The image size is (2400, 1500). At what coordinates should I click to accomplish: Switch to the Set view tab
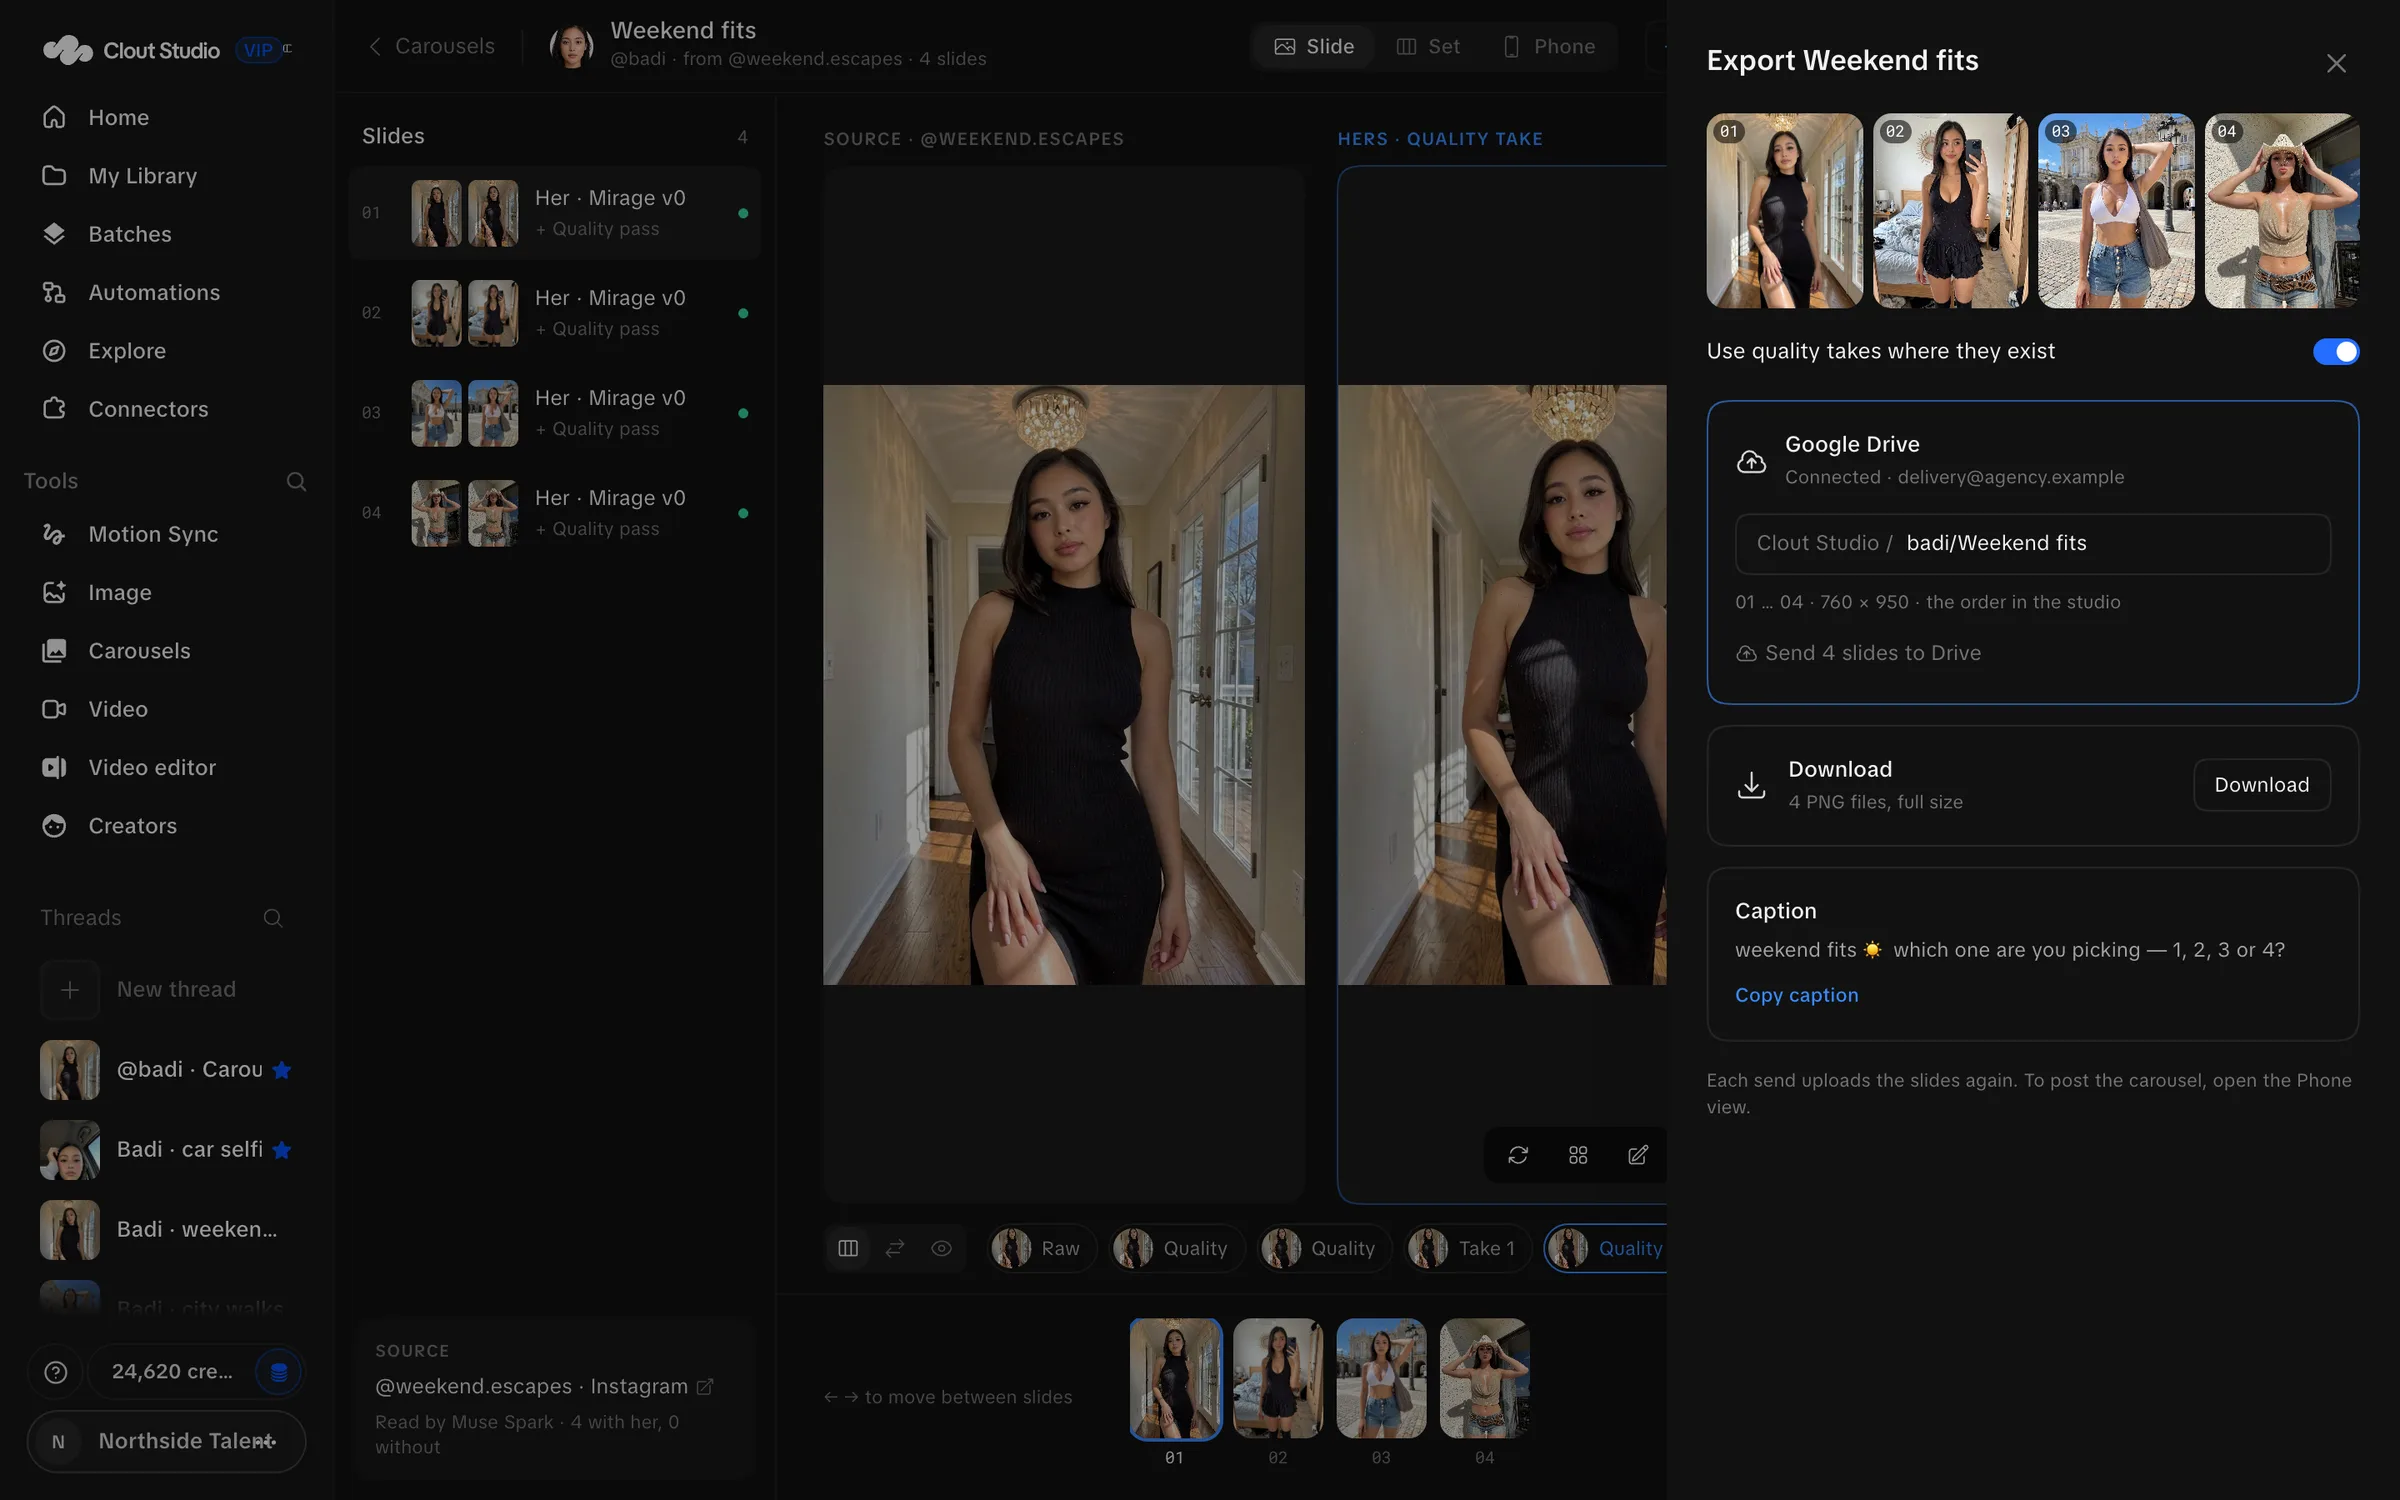click(x=1428, y=46)
